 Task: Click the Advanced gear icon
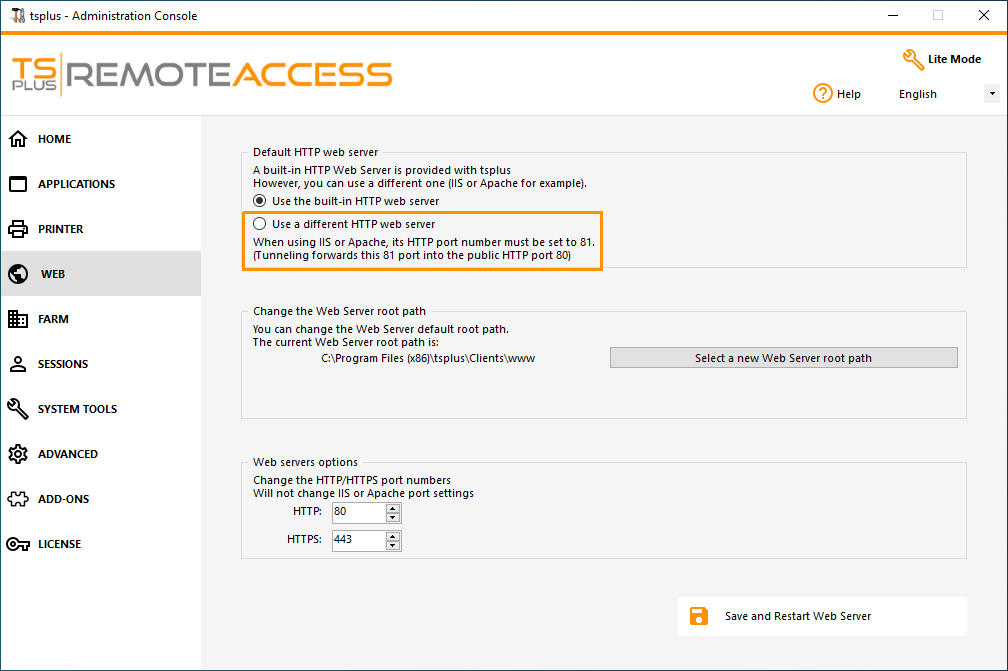point(18,454)
